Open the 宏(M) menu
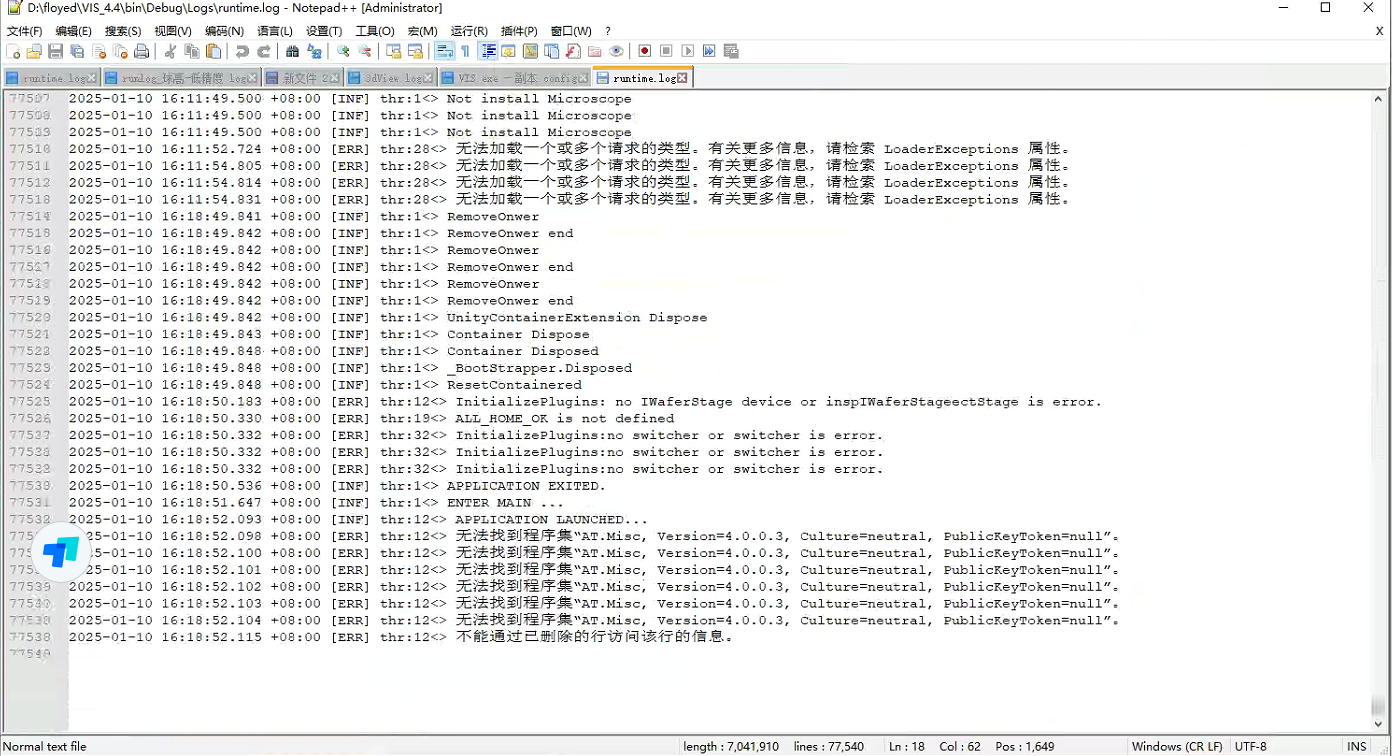 tap(422, 31)
